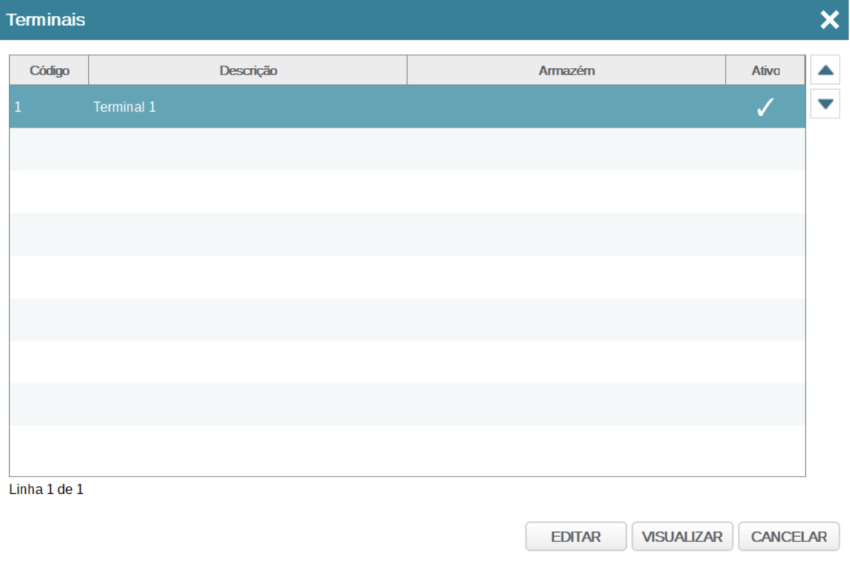Select the Terminal 1 description cell
850x568 pixels.
click(125, 107)
